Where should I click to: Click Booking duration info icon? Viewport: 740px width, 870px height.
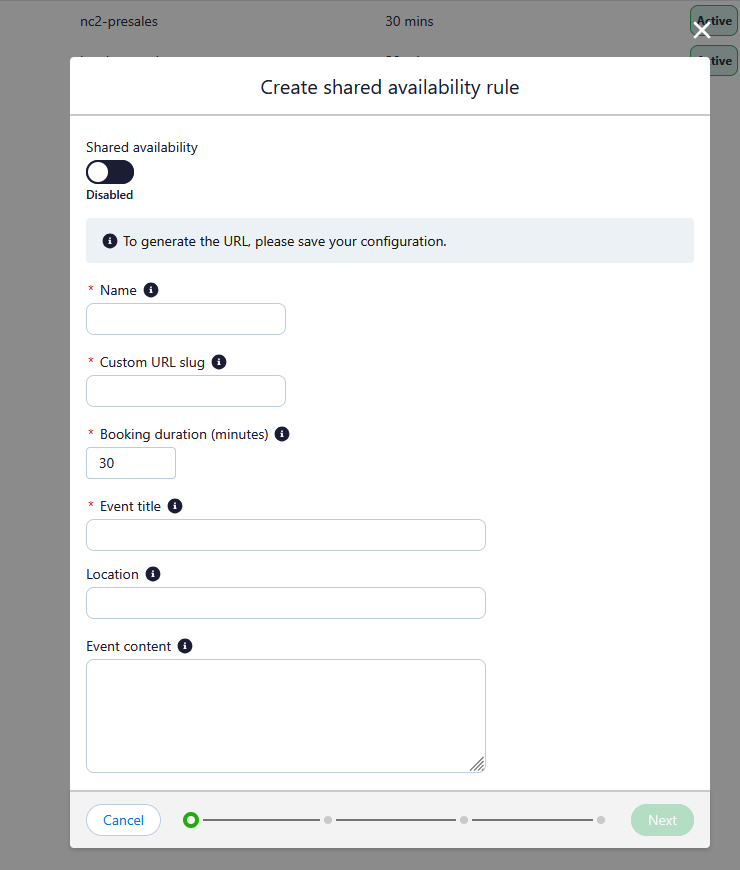(282, 434)
